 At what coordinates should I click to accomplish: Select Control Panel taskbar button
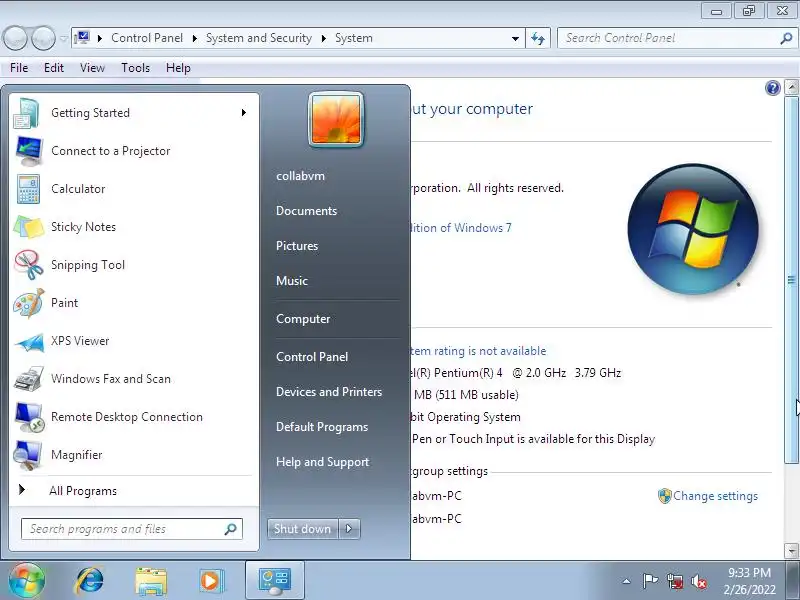click(x=275, y=581)
